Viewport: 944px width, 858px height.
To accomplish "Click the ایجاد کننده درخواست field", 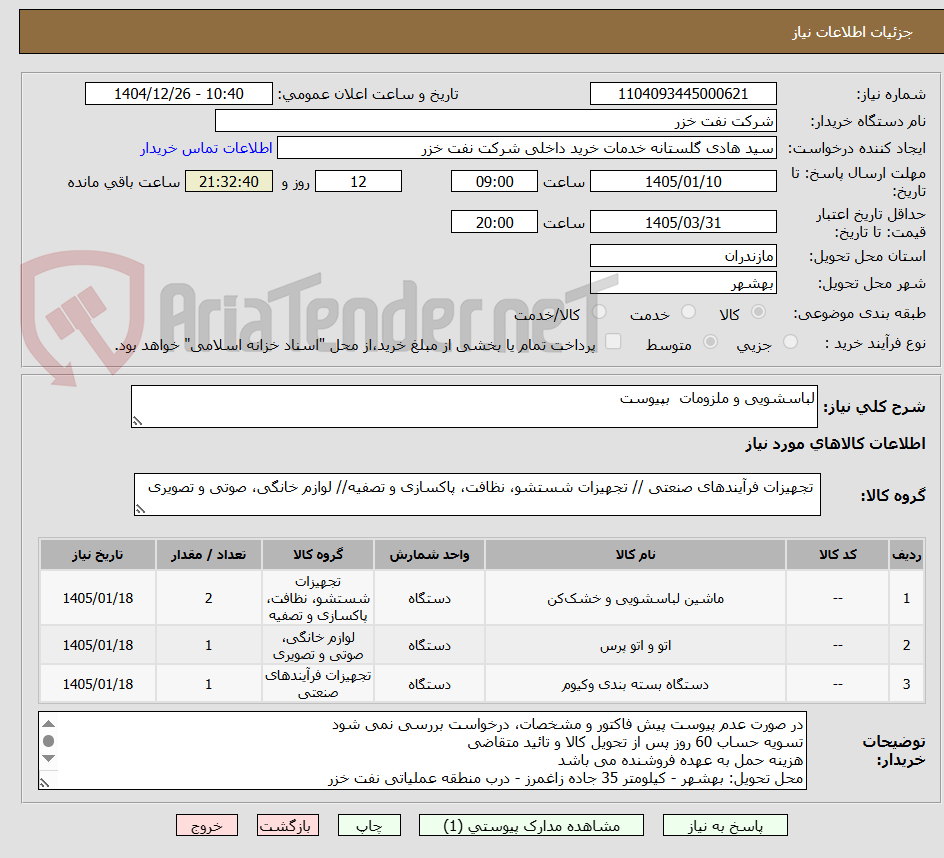I will click(x=527, y=148).
